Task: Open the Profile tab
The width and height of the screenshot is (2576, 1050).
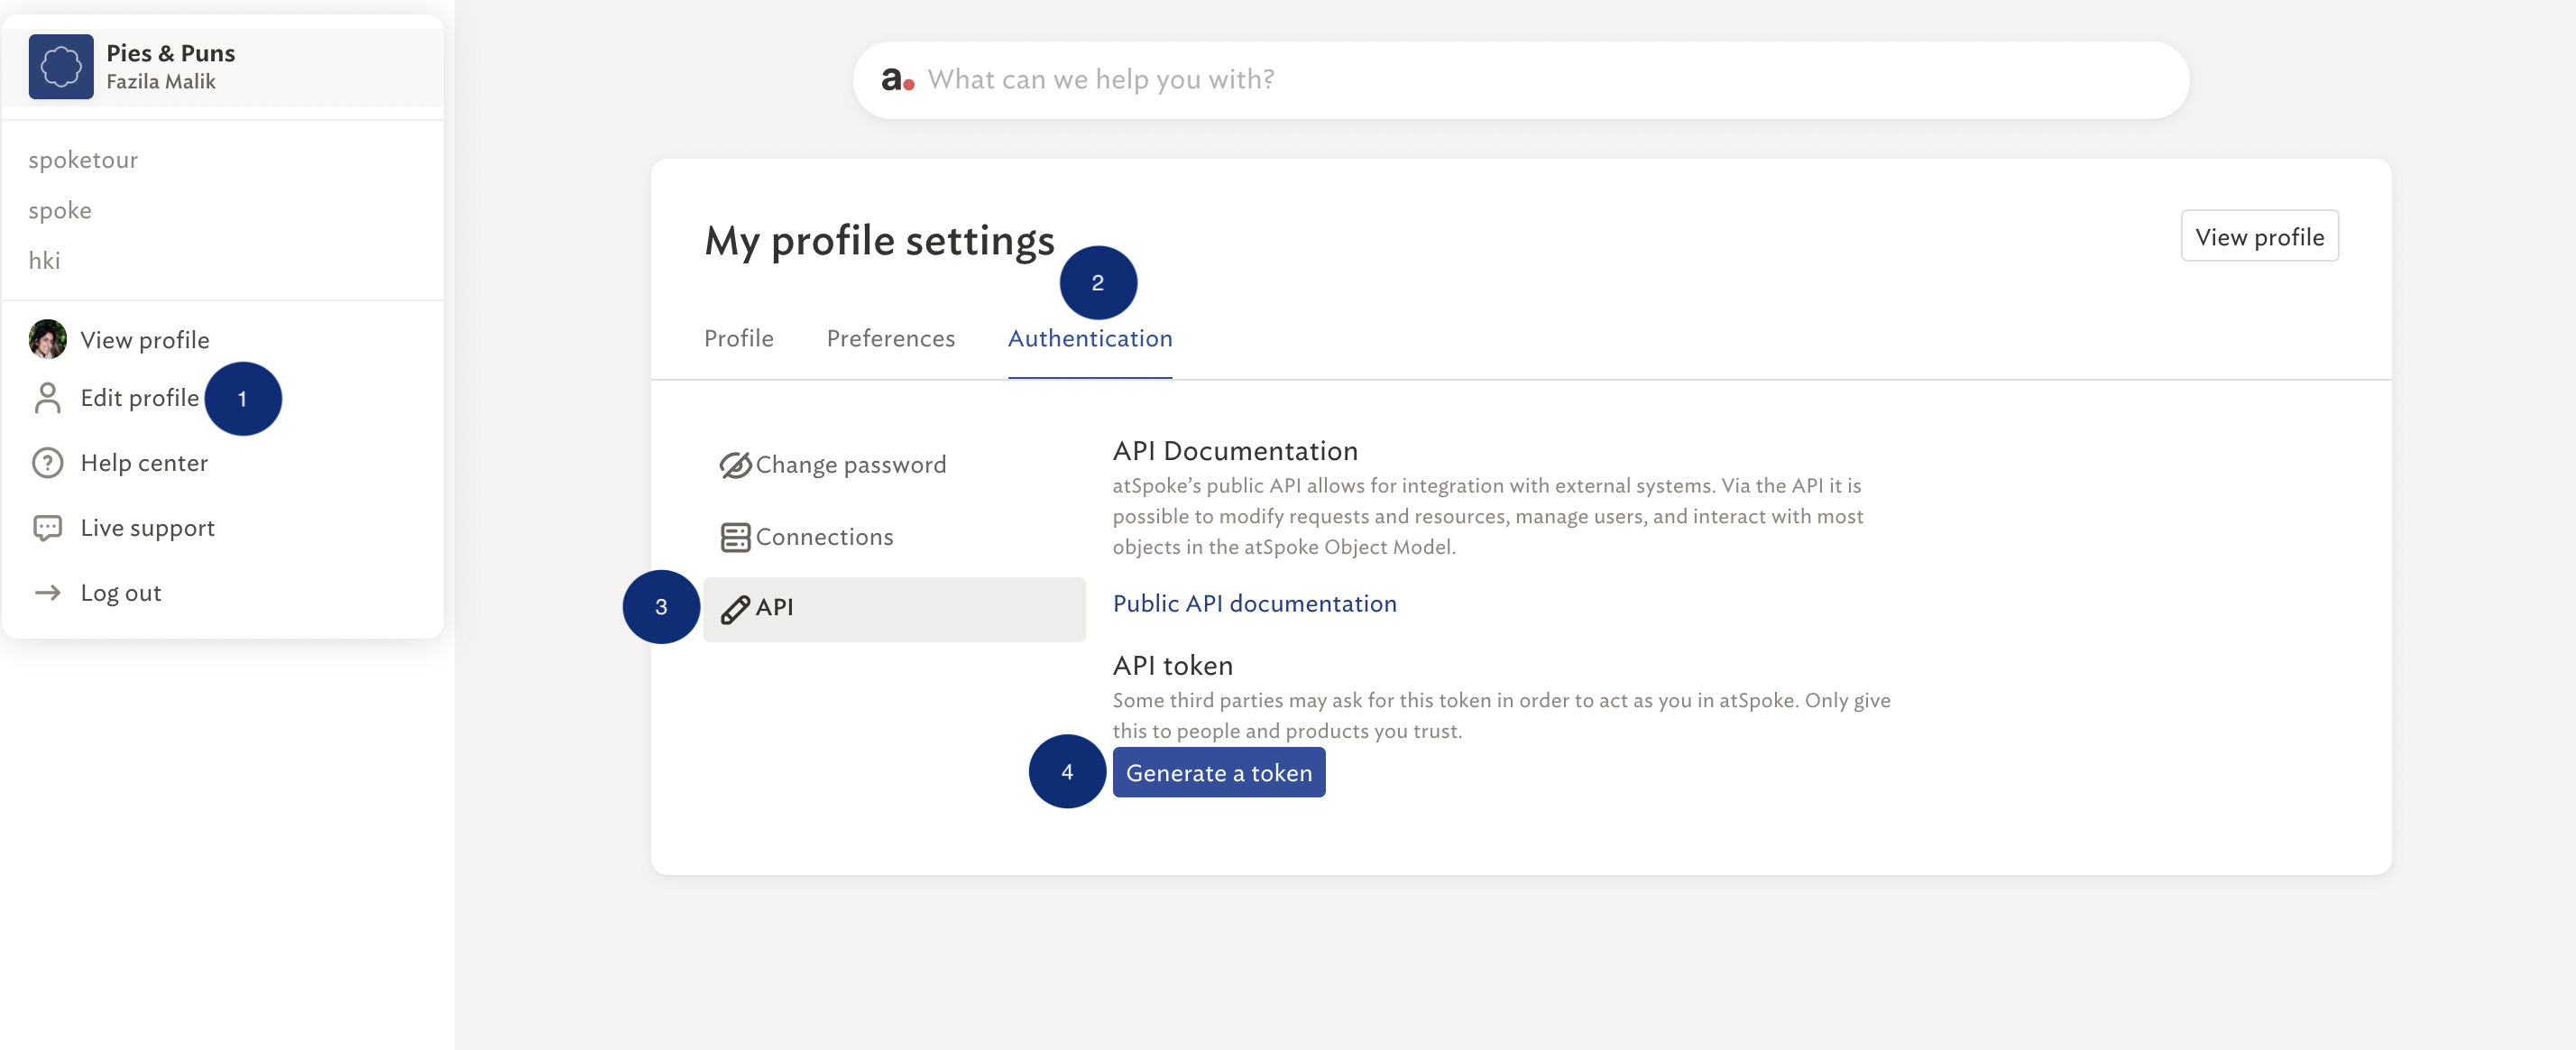Action: (x=739, y=338)
